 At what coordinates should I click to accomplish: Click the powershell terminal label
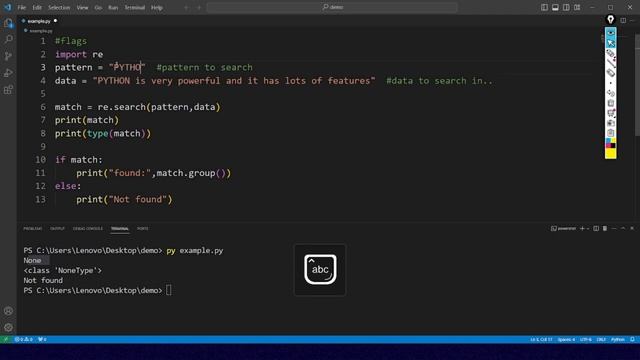click(x=563, y=229)
